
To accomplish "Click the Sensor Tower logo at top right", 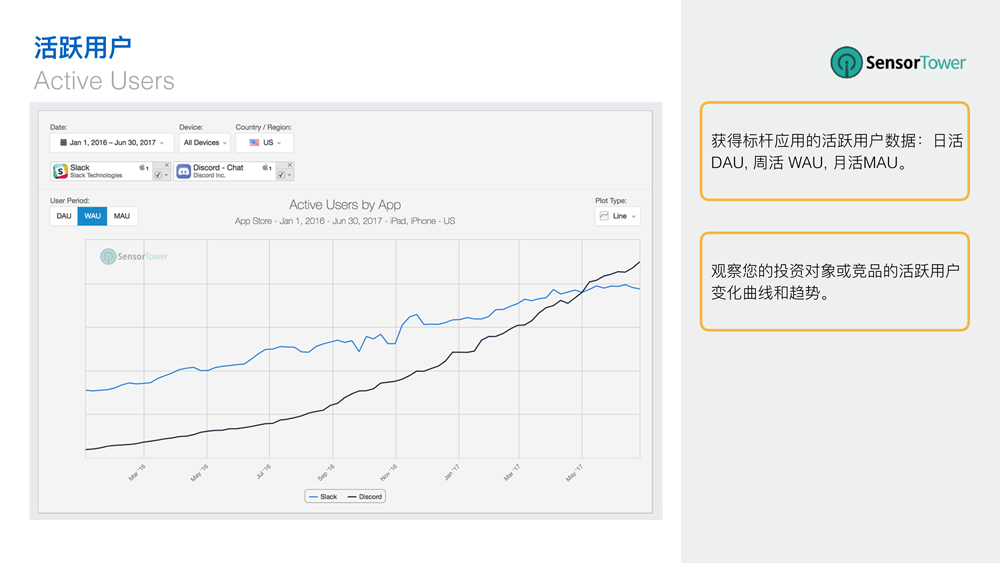I will coord(898,62).
